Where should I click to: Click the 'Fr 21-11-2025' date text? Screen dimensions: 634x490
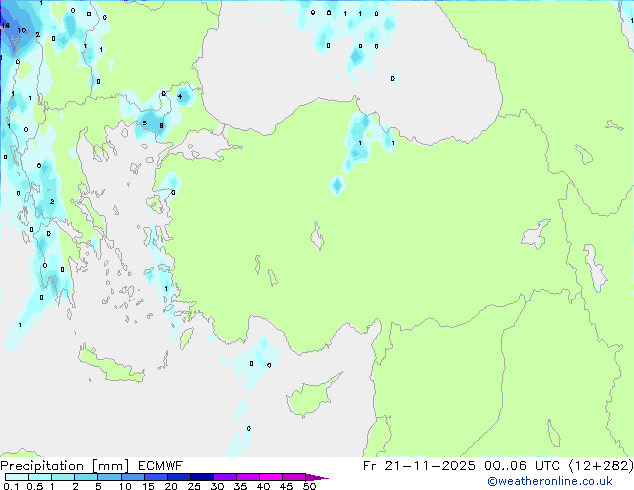(x=419, y=466)
